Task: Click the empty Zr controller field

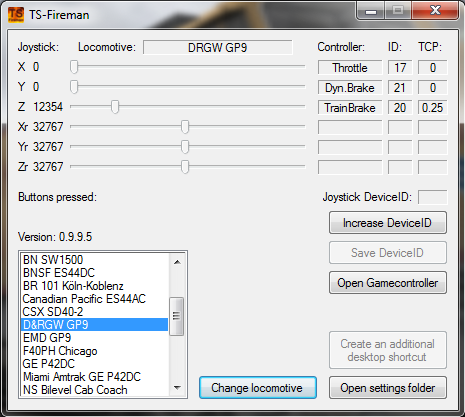Action: click(350, 167)
